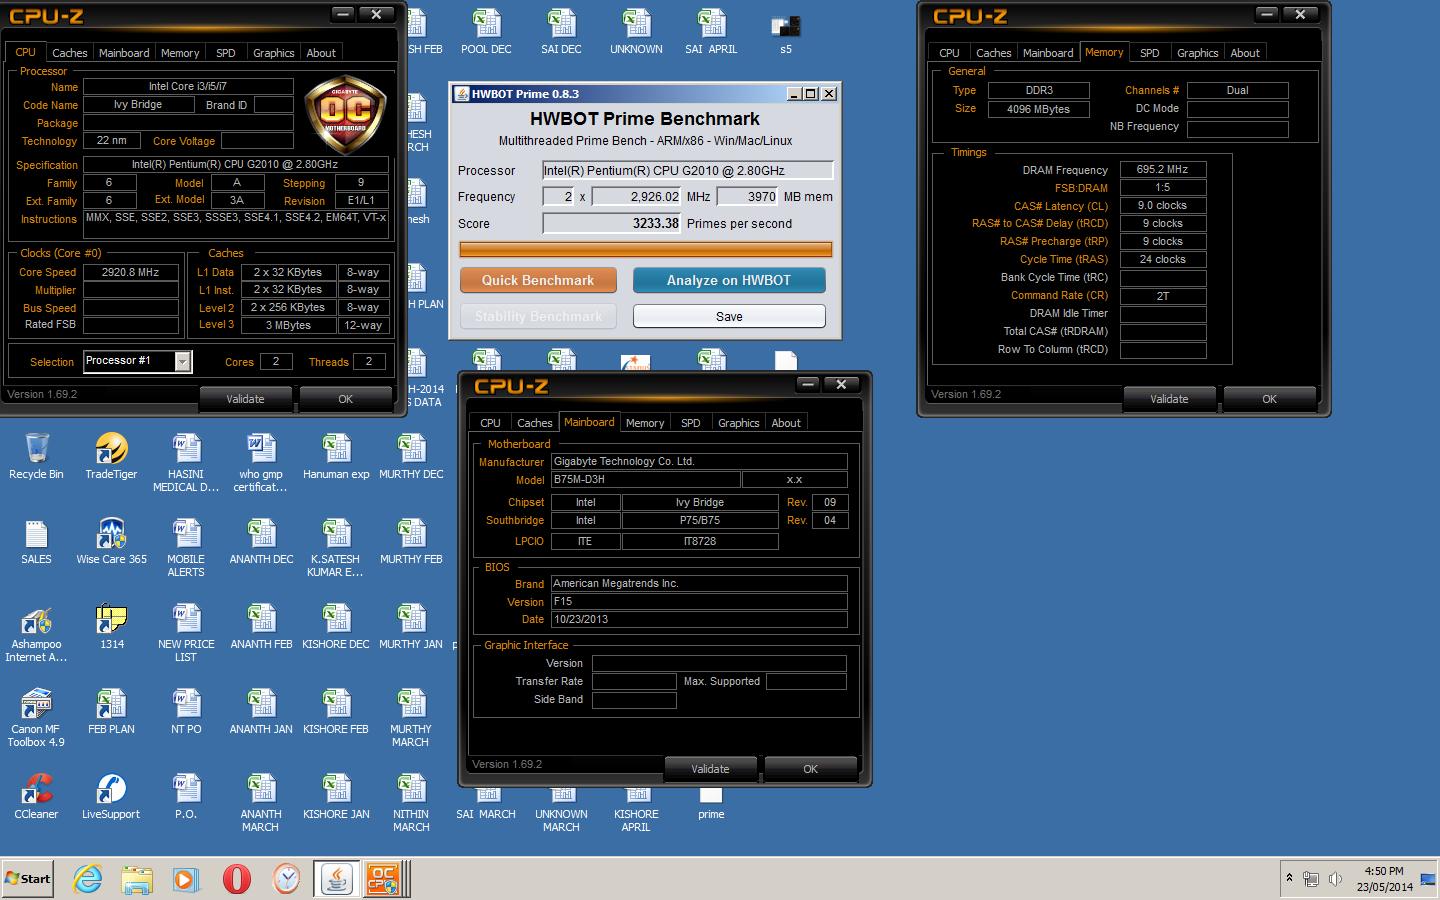Image resolution: width=1440 pixels, height=900 pixels.
Task: Open SPD tab in right CPU-Z window
Action: pos(1150,53)
